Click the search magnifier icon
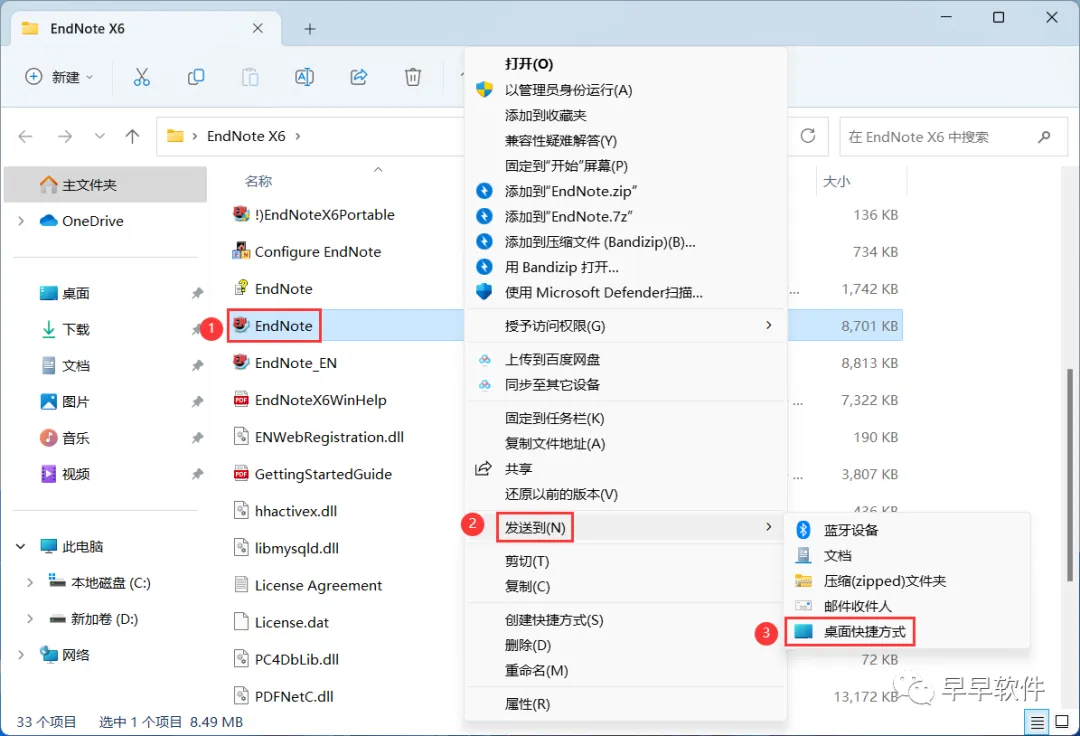Viewport: 1080px width, 736px height. [1044, 137]
